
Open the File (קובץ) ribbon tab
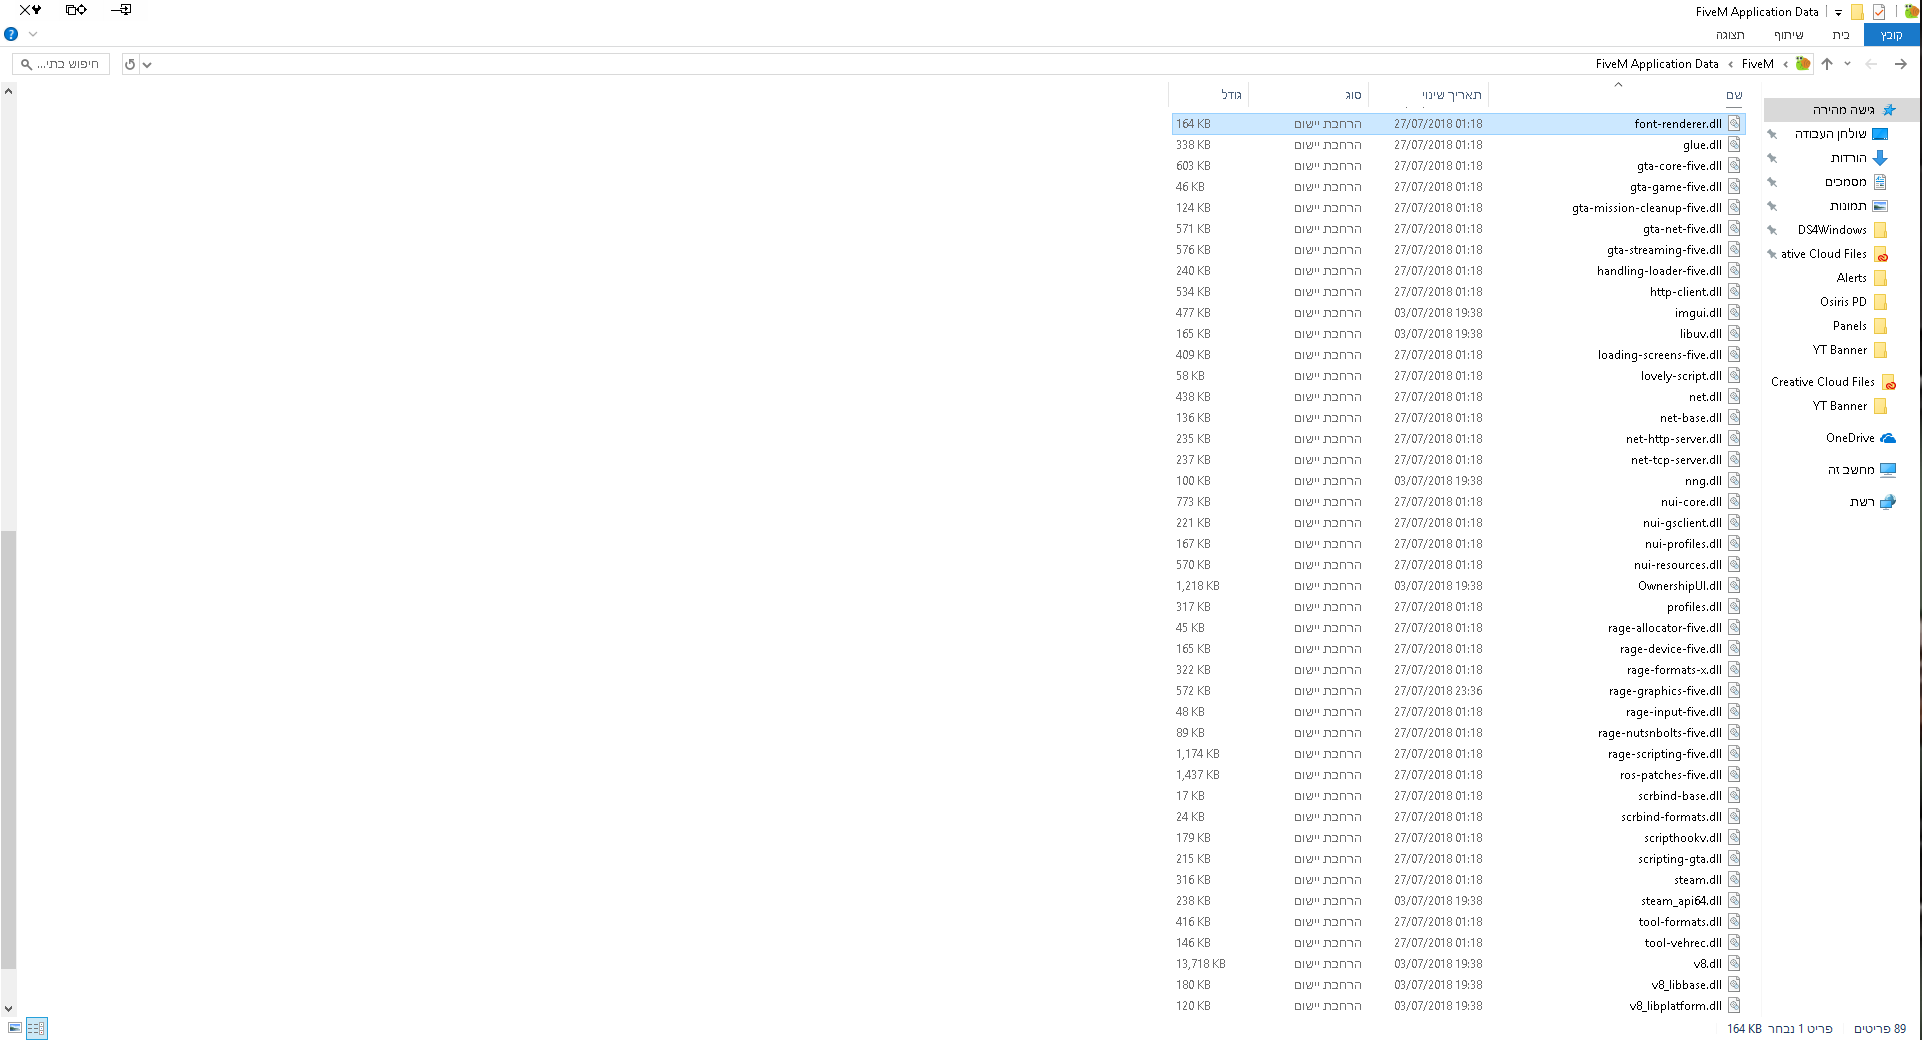pyautogui.click(x=1891, y=35)
